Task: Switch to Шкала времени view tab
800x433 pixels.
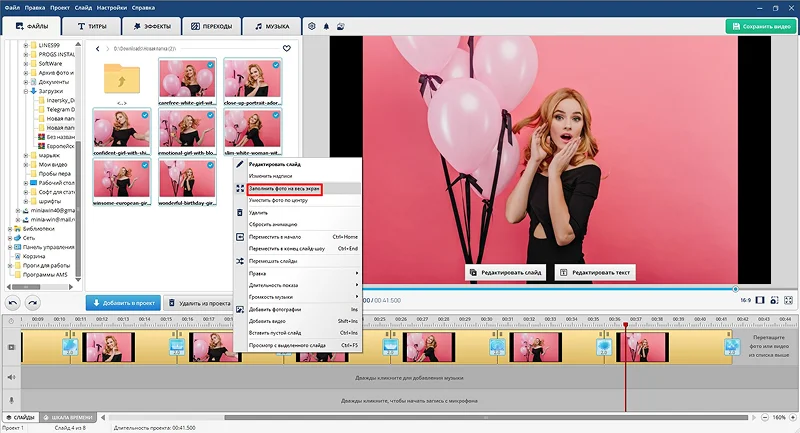Action: [68, 417]
